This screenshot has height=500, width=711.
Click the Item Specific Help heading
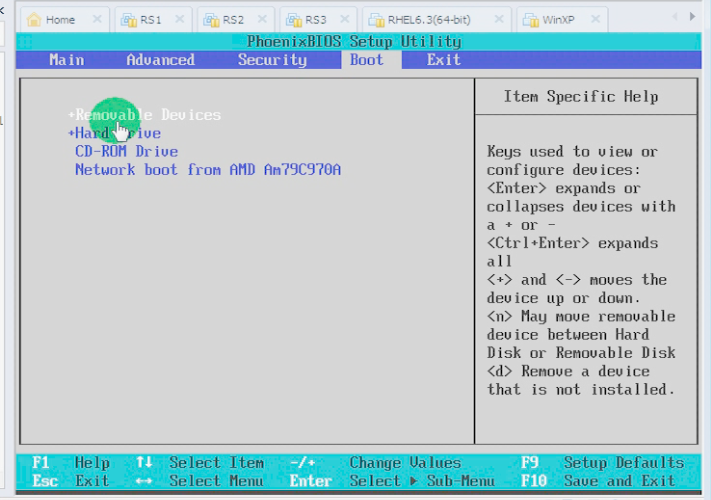pos(581,97)
